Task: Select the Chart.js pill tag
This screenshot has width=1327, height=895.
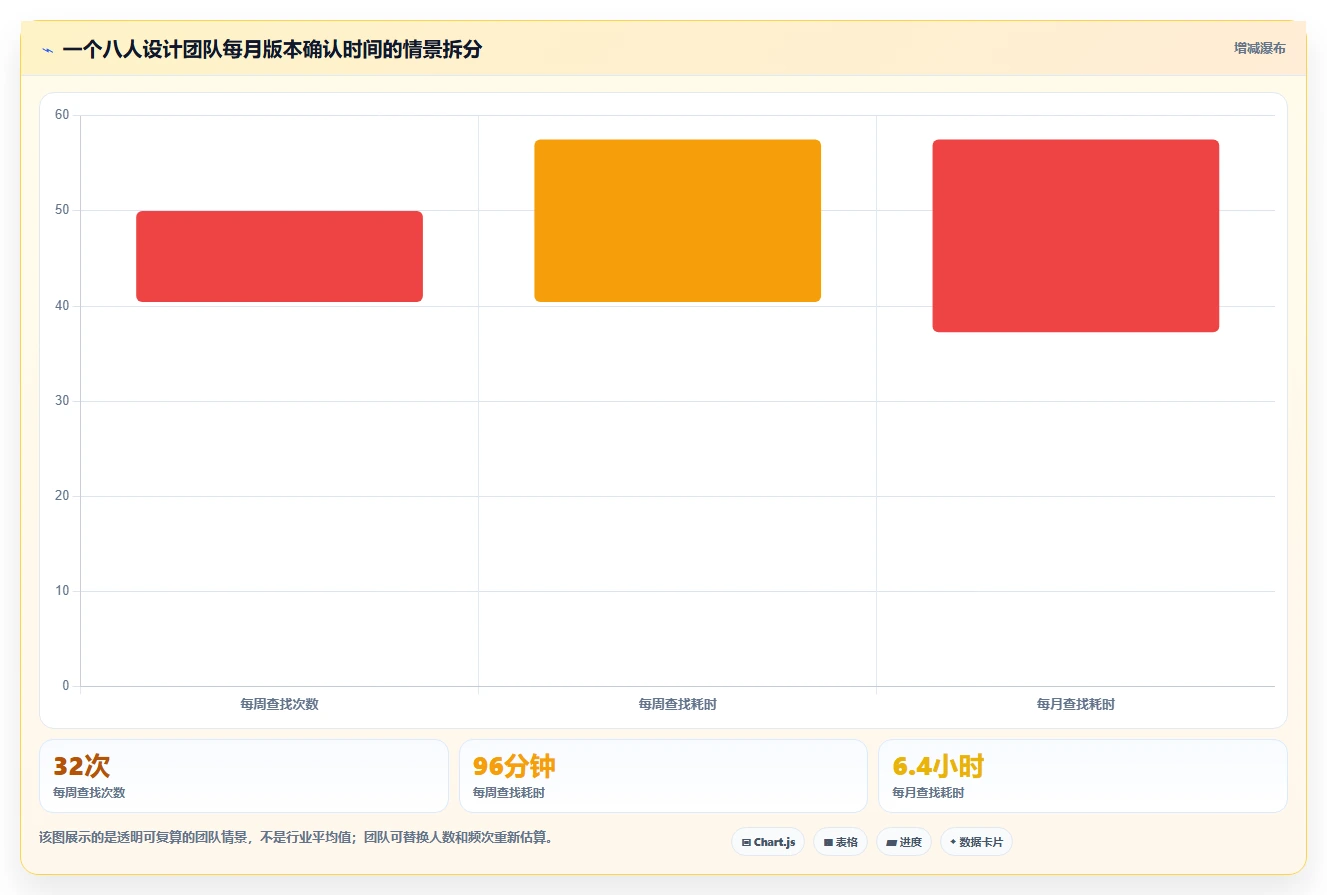Action: (x=768, y=842)
